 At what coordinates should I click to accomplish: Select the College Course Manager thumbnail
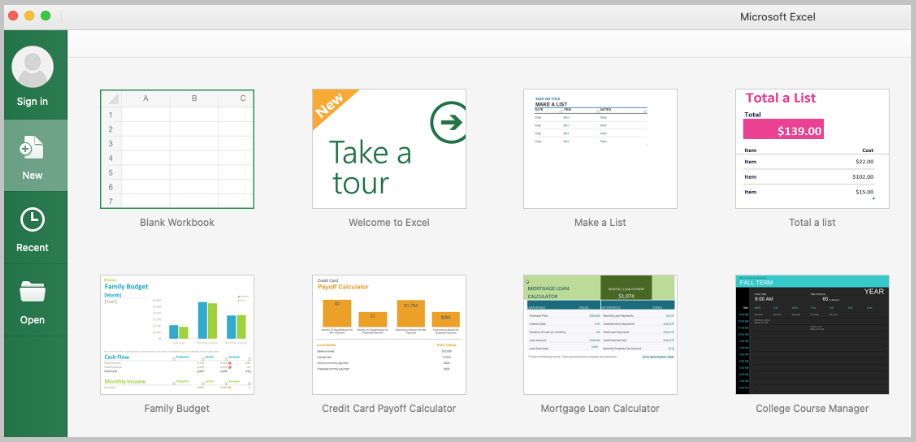tap(812, 335)
